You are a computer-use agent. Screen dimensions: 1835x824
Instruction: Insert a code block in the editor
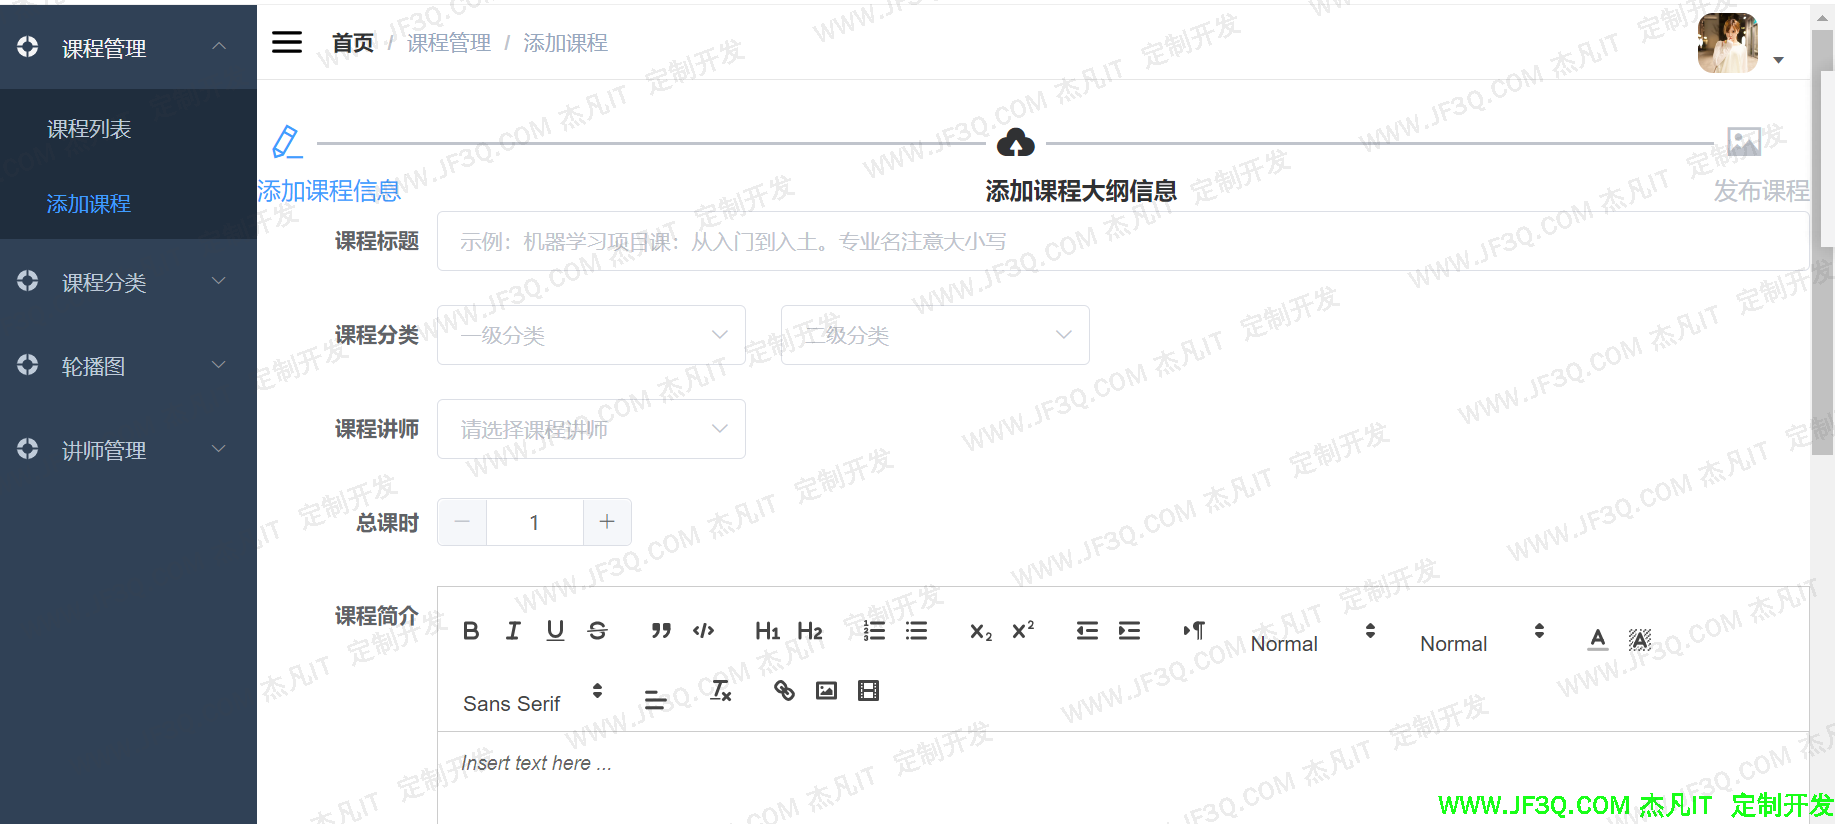pyautogui.click(x=703, y=631)
